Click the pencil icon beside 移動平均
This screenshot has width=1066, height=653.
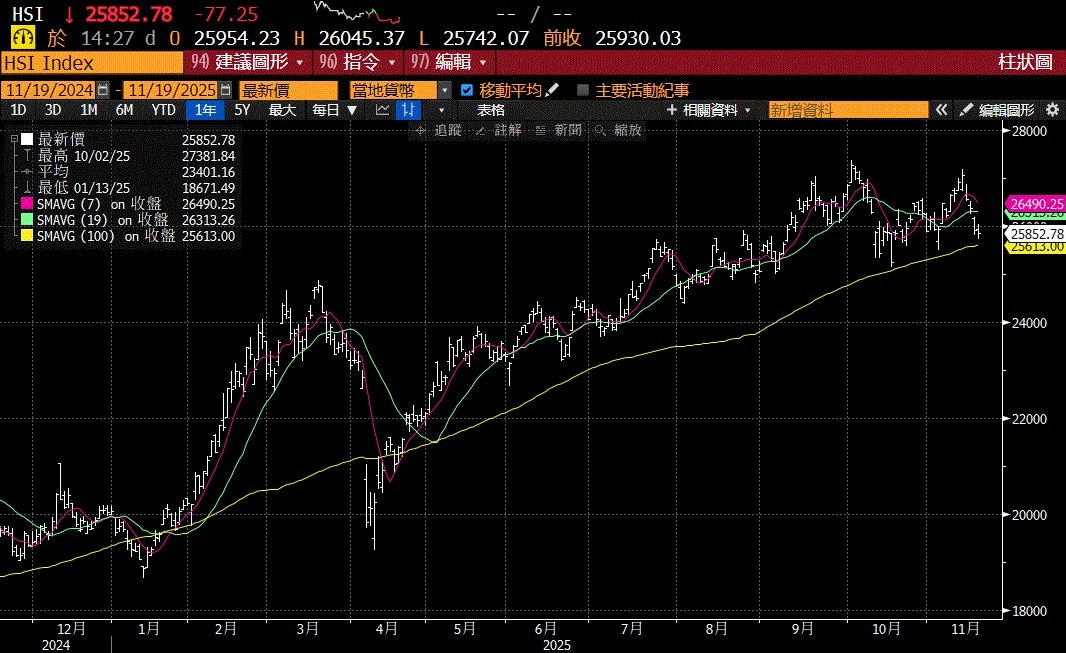[553, 90]
